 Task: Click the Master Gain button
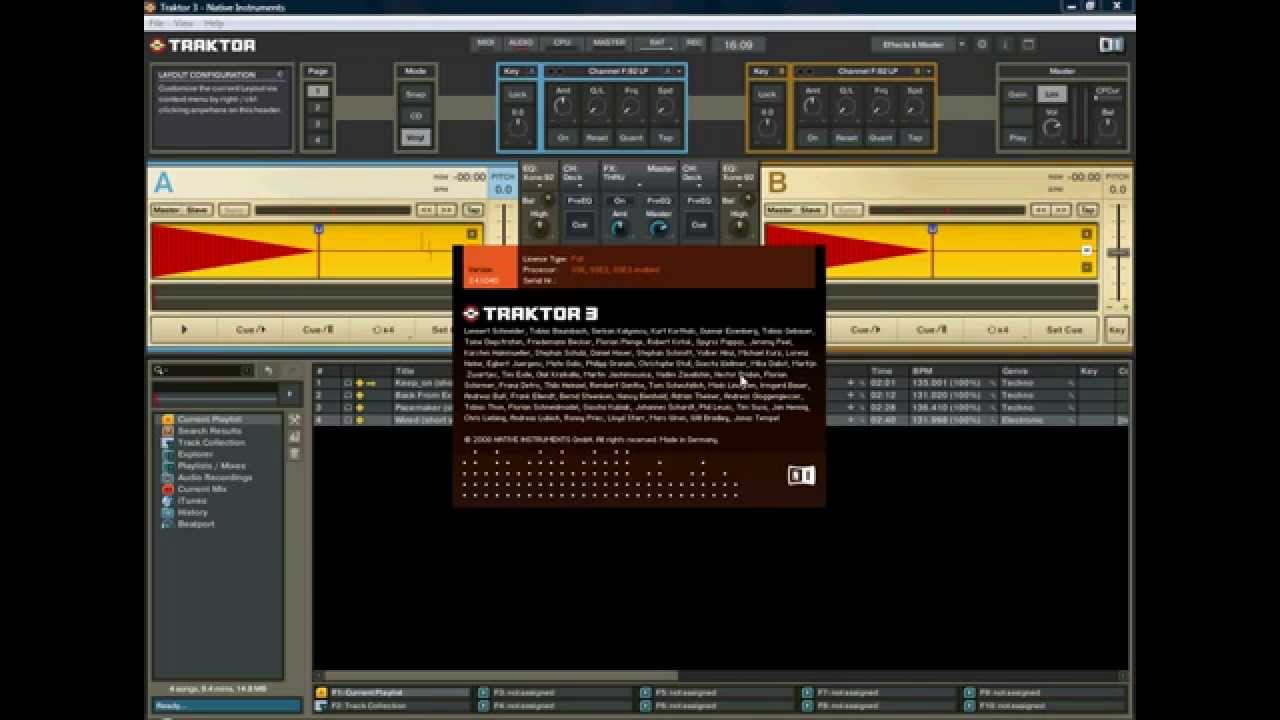tap(1017, 94)
